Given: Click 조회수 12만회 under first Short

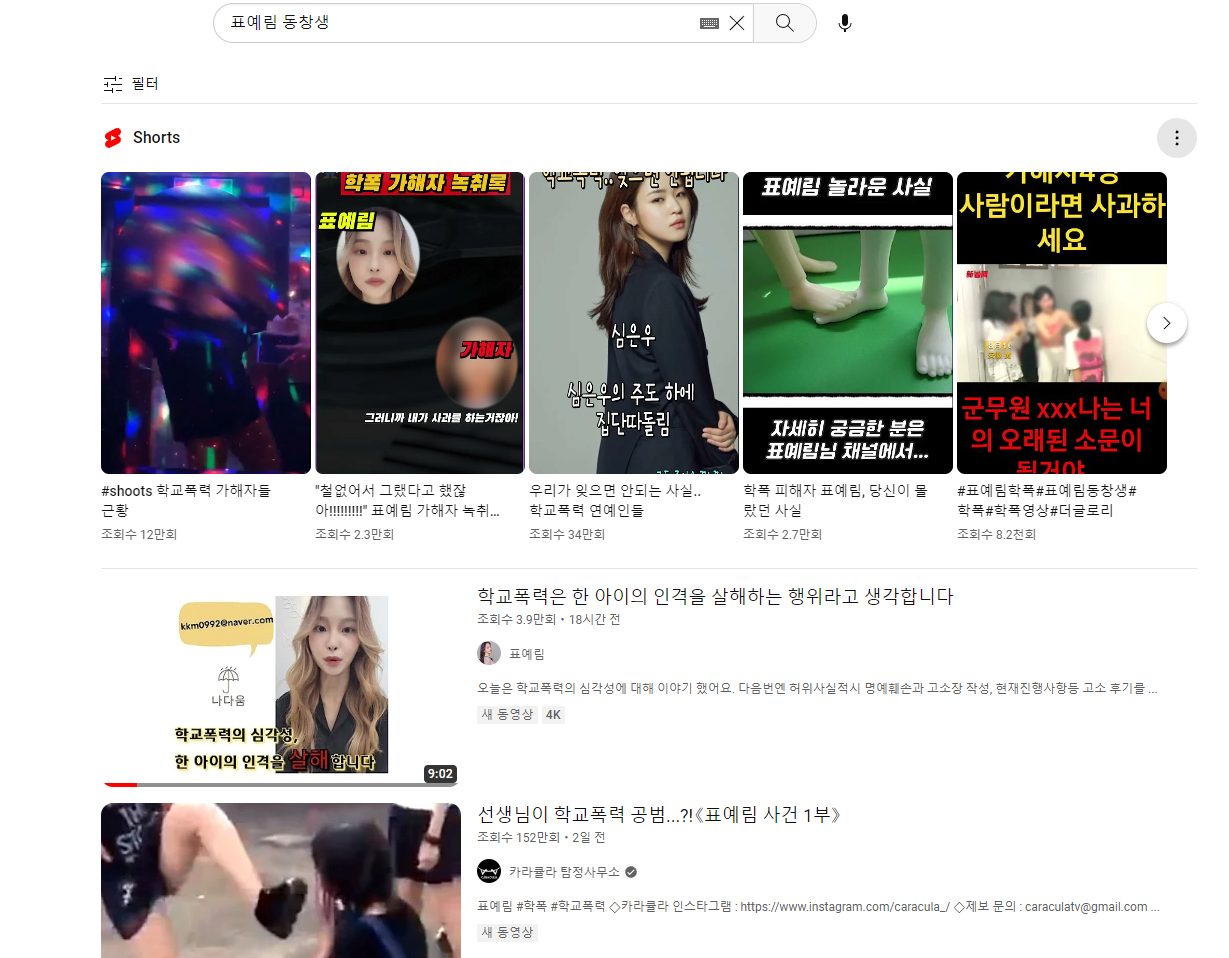Looking at the screenshot, I should tap(139, 535).
